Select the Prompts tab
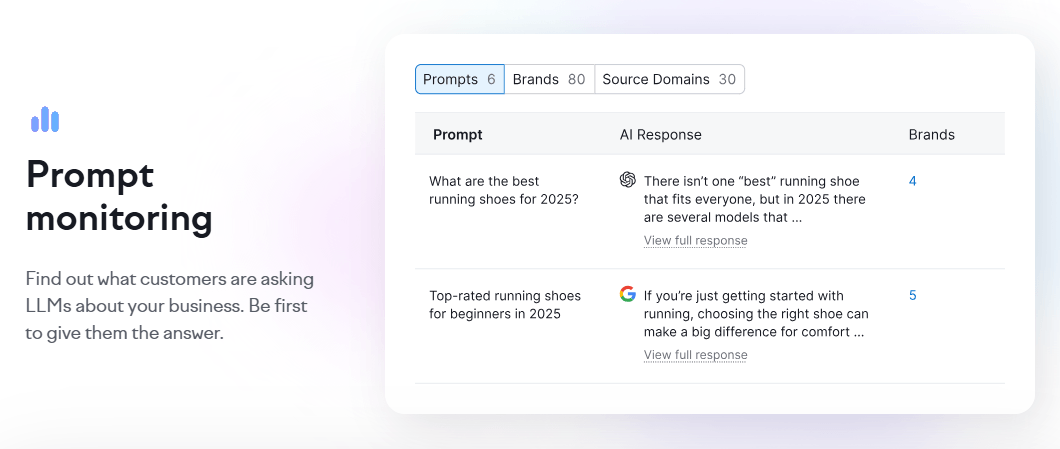The height and width of the screenshot is (449, 1060). click(460, 79)
